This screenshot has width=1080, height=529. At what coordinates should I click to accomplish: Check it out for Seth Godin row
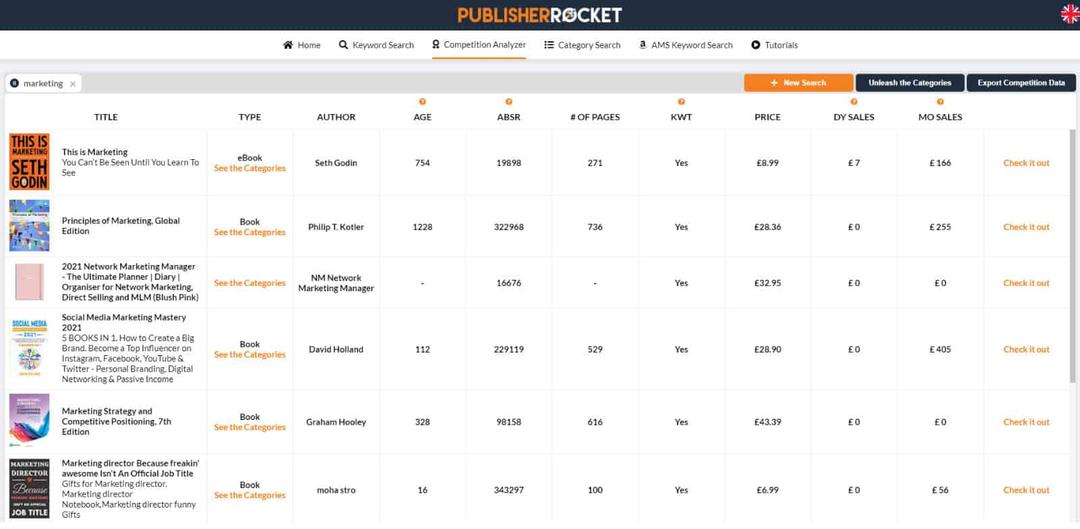pos(1026,163)
